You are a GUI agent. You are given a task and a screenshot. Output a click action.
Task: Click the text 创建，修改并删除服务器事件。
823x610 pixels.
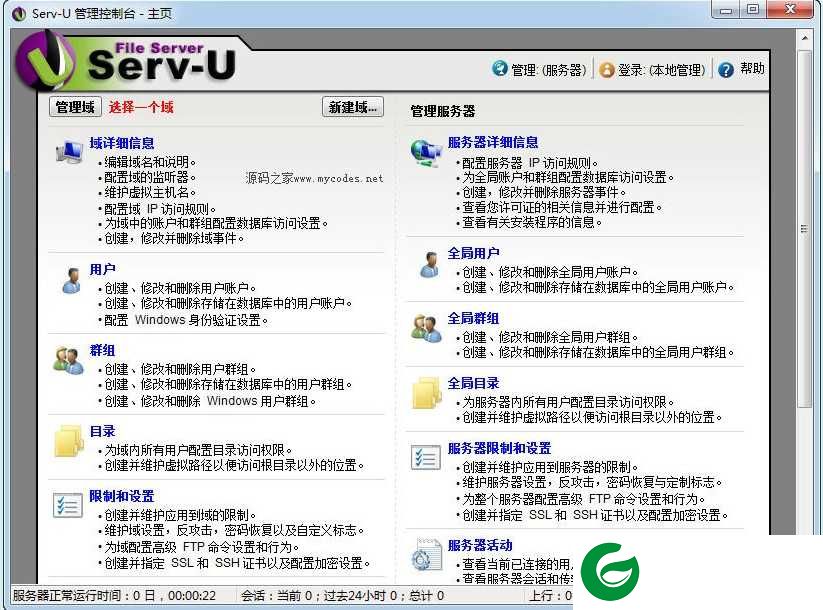[x=544, y=192]
